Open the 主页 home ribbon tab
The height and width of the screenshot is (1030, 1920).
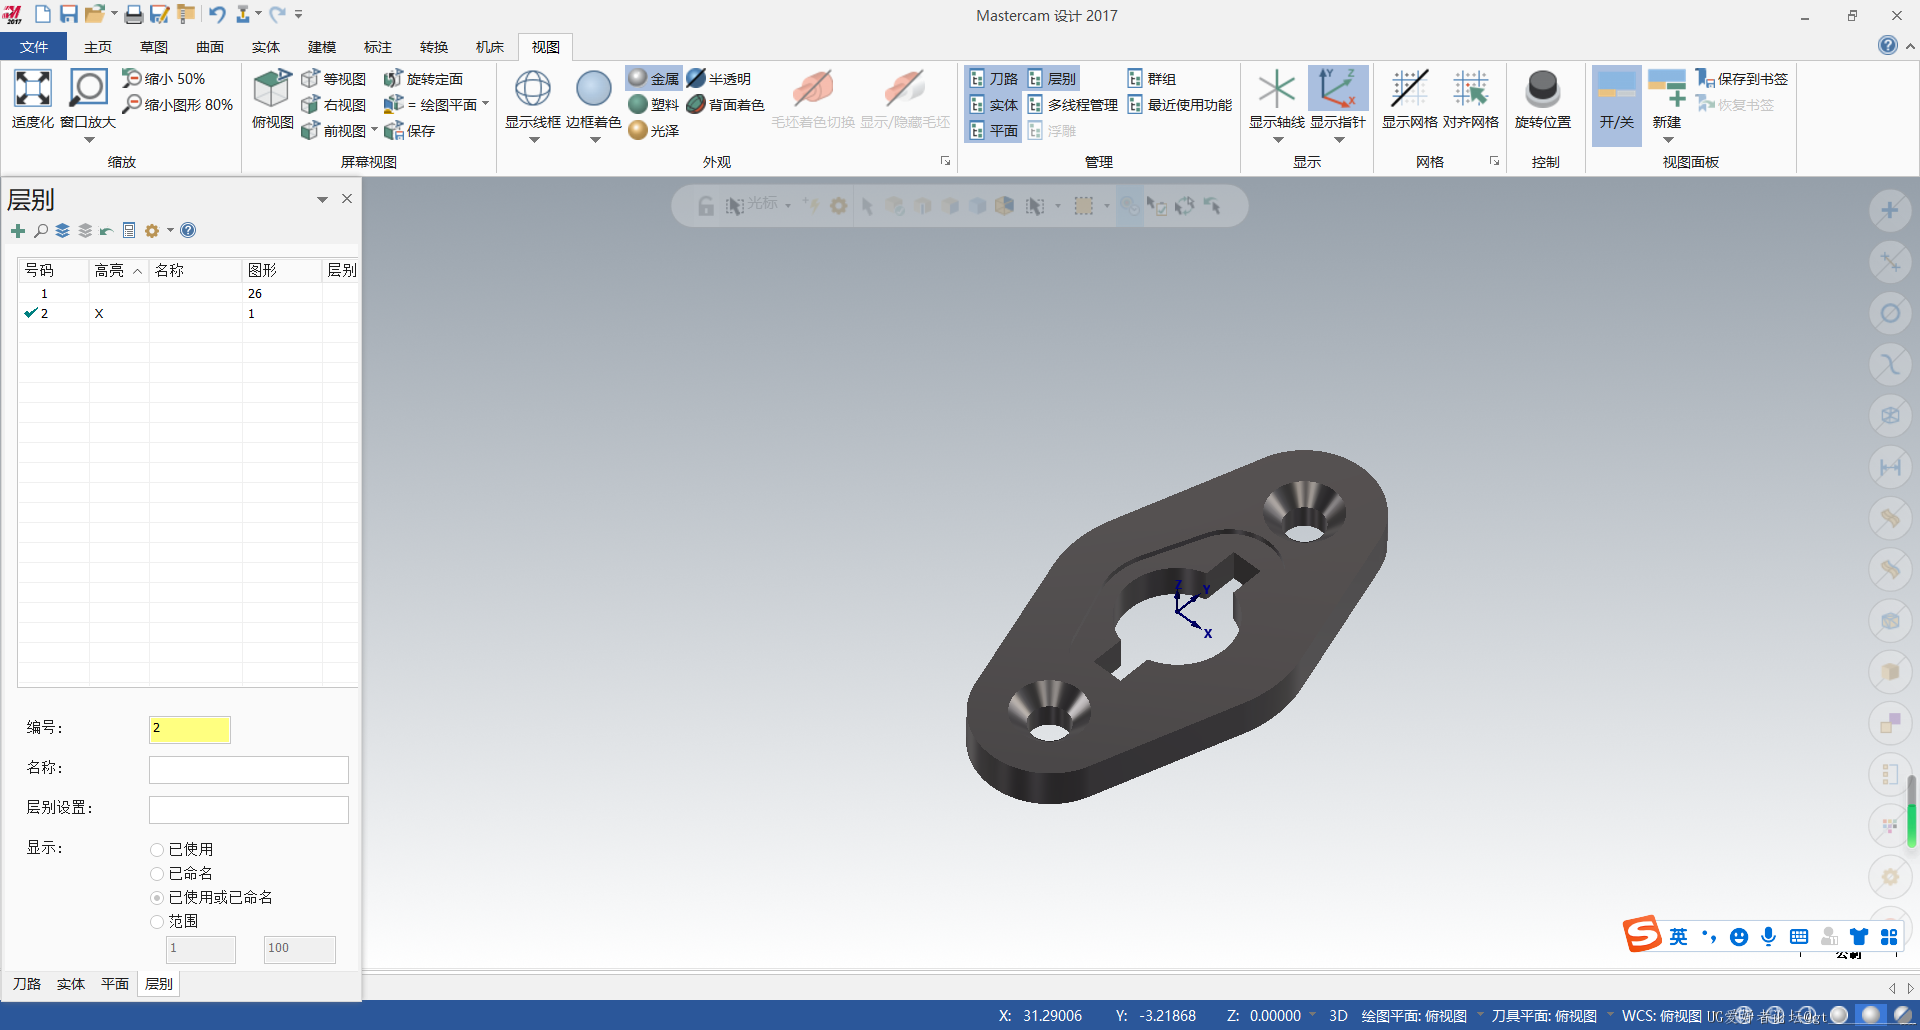[98, 47]
